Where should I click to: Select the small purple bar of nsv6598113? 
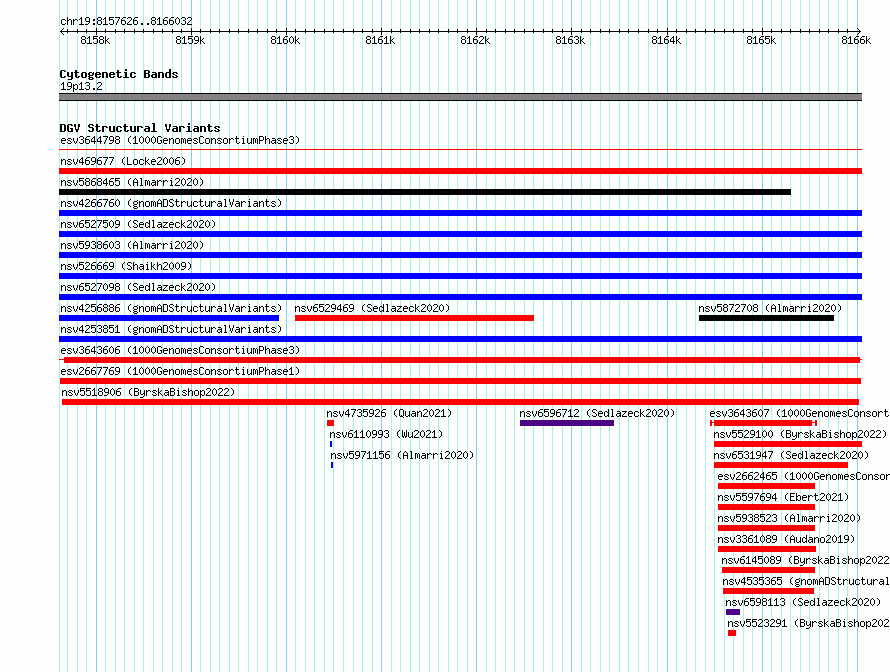pos(733,612)
